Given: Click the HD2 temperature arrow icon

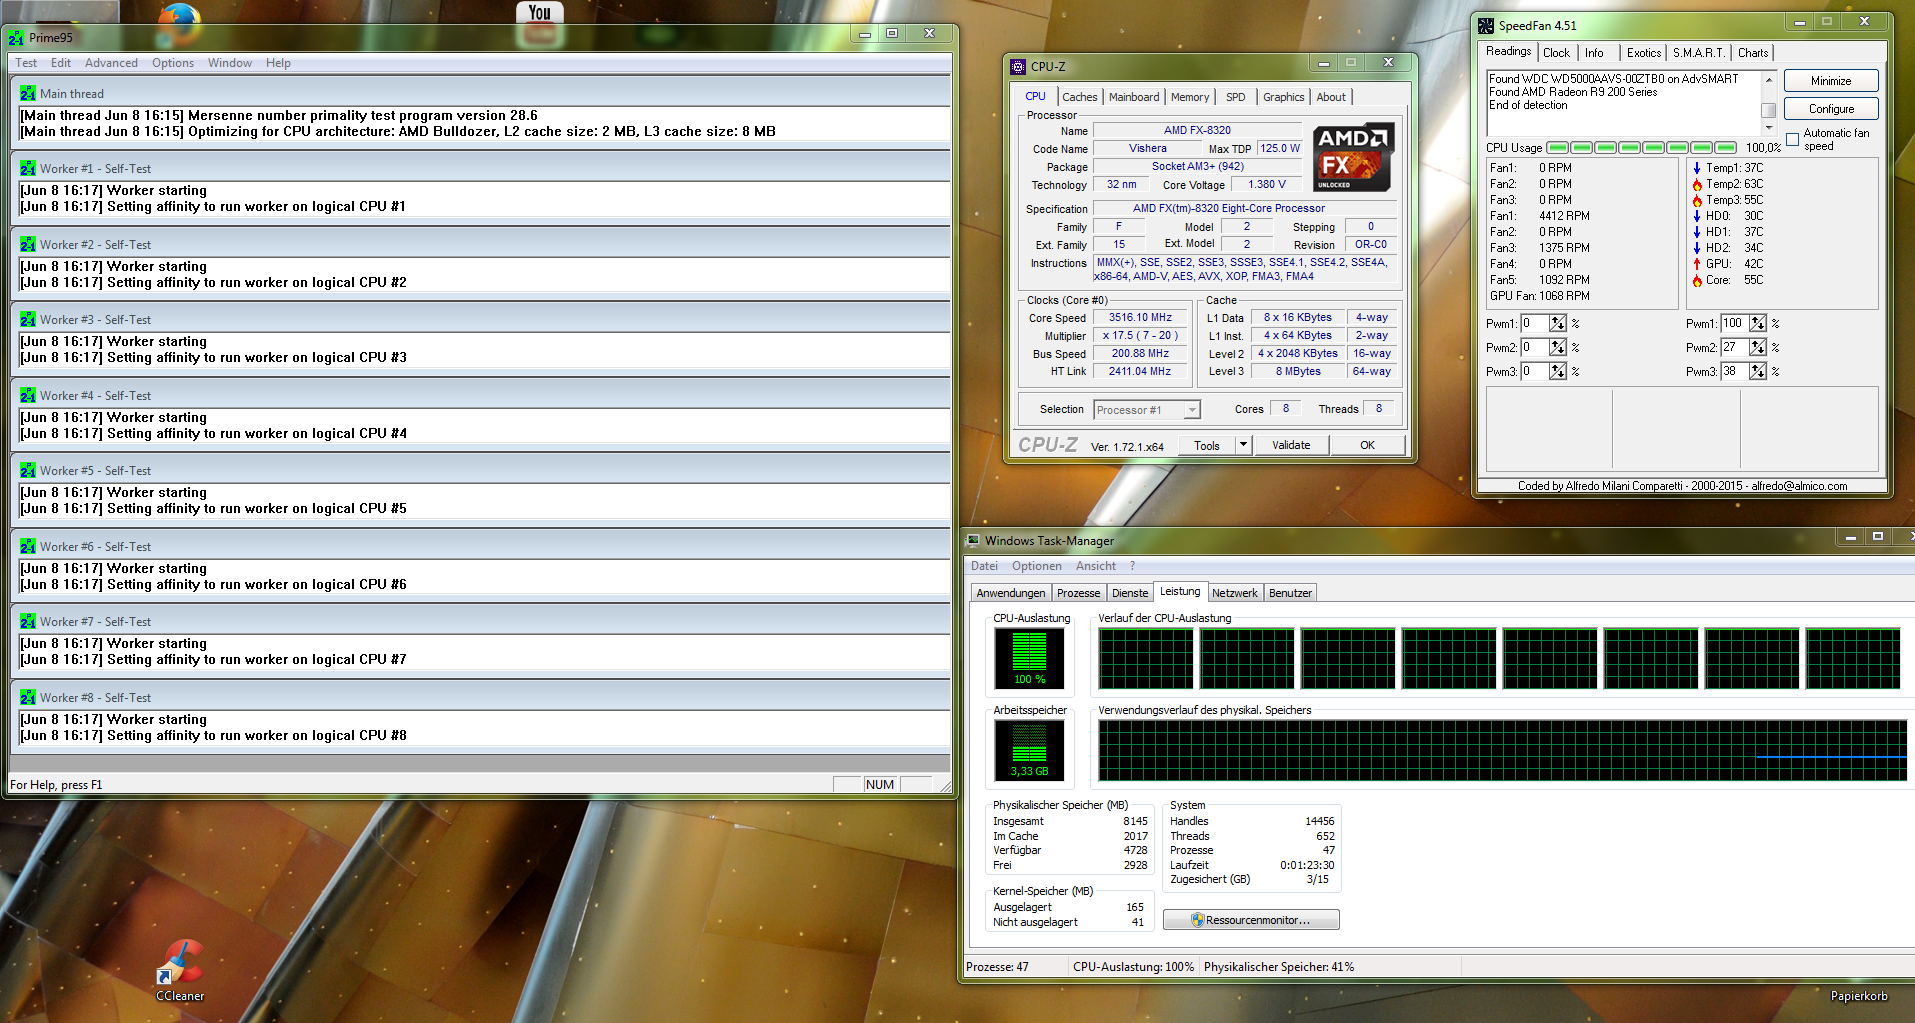Looking at the screenshot, I should tap(1697, 248).
